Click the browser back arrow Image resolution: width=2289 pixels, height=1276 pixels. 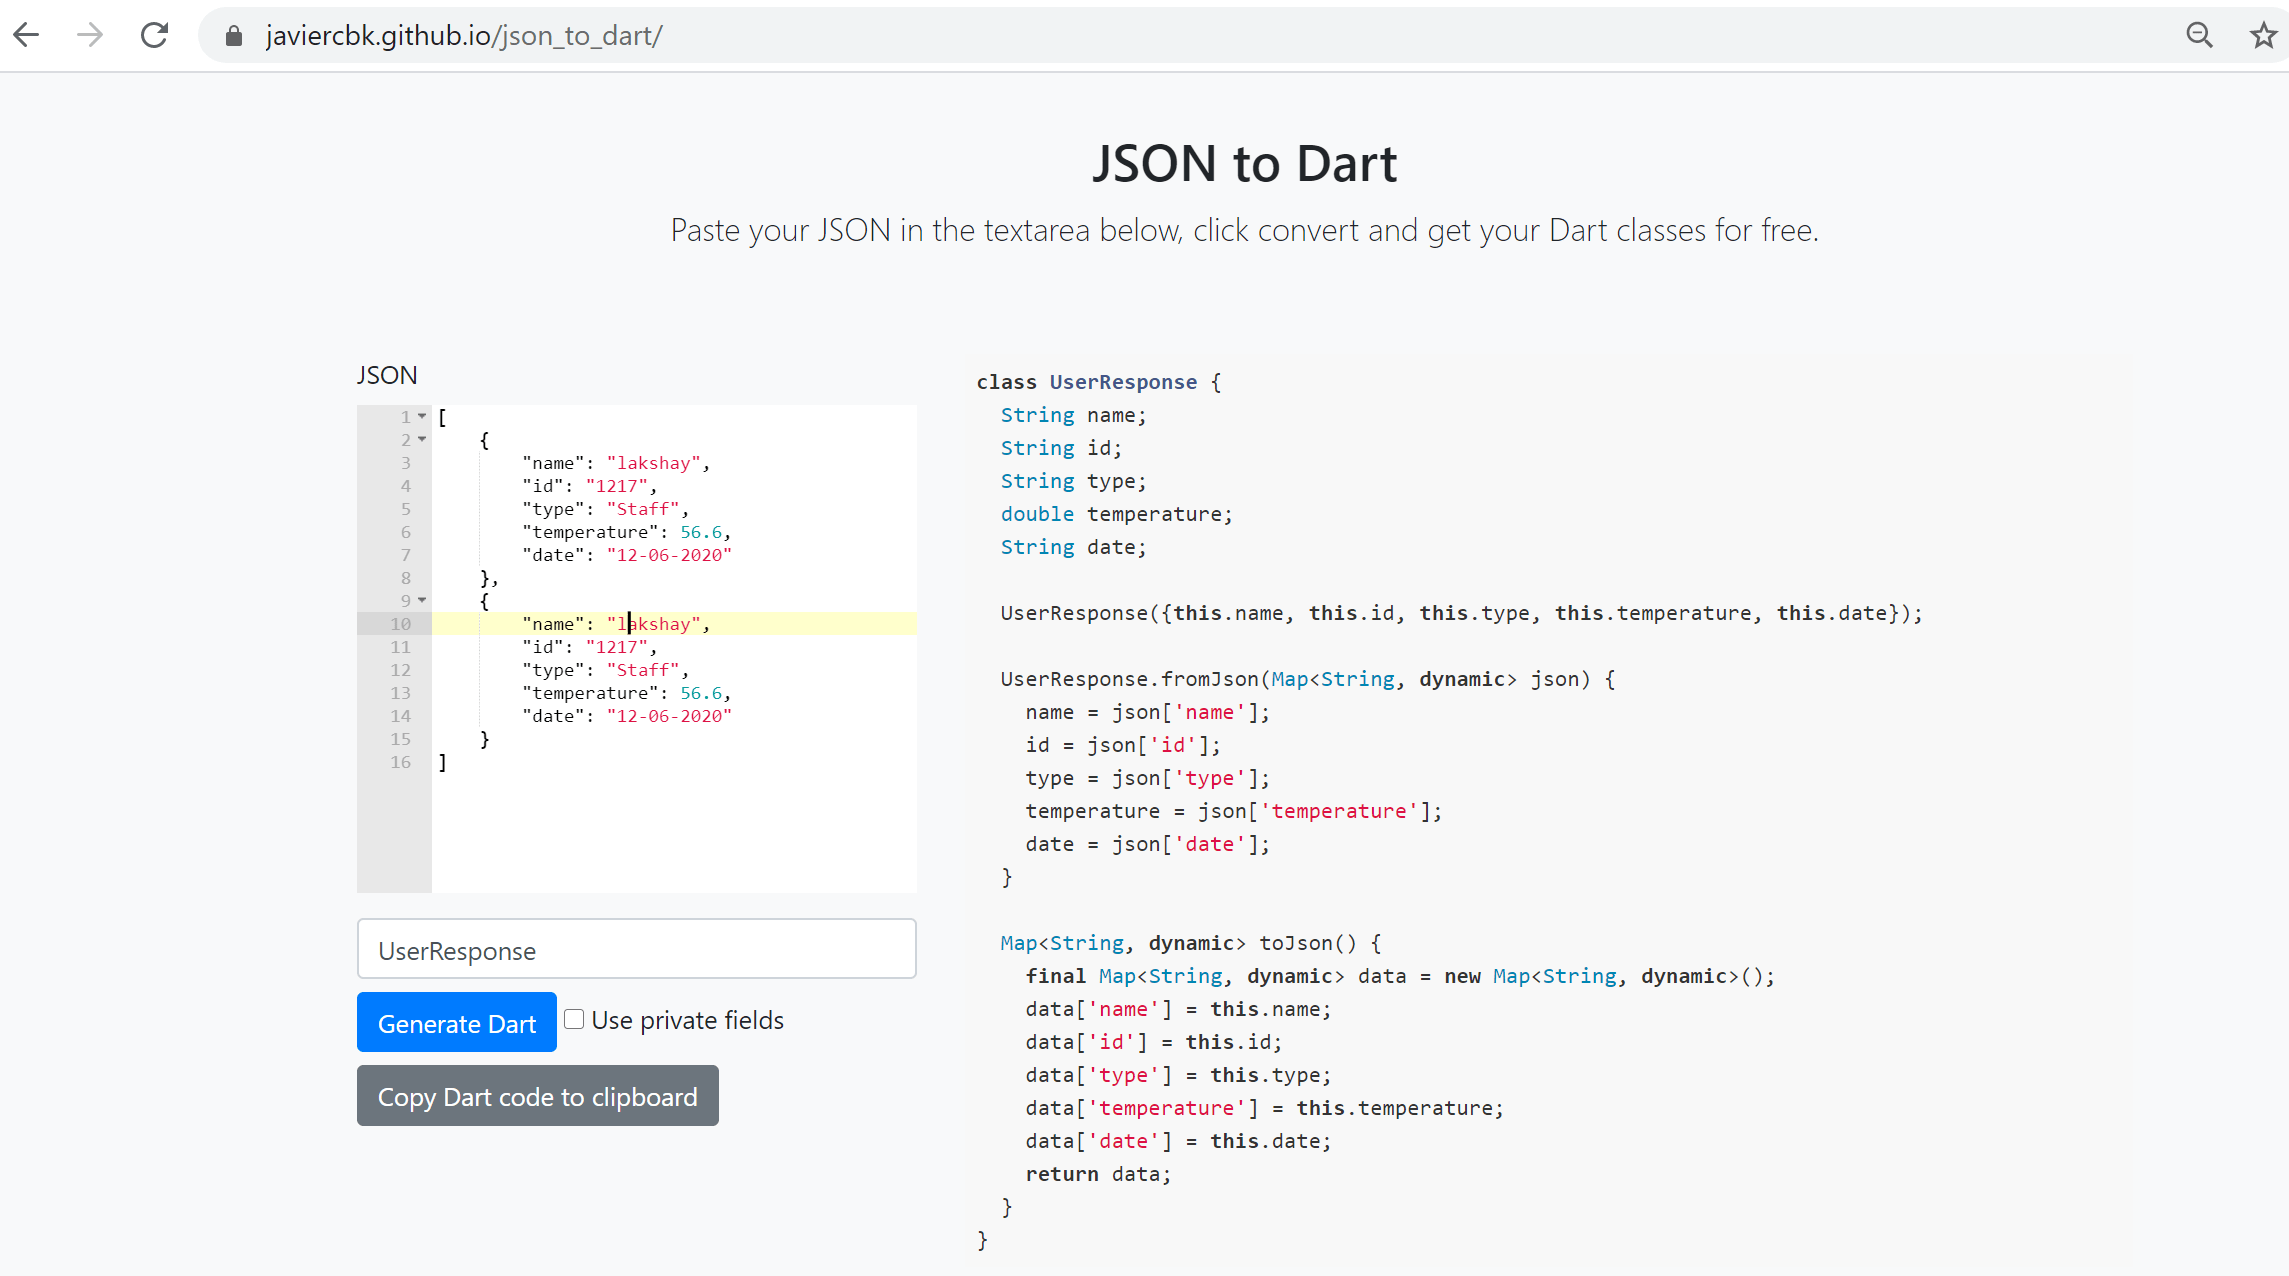(x=27, y=36)
